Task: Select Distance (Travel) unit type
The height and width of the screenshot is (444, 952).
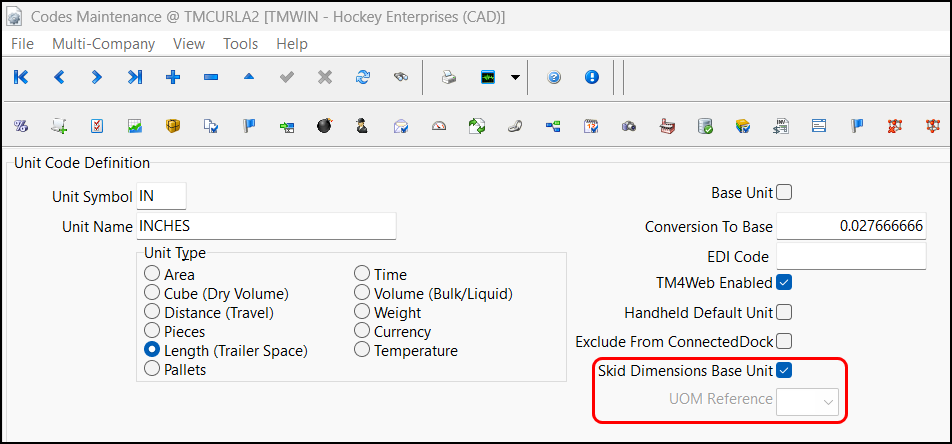Action: [152, 312]
